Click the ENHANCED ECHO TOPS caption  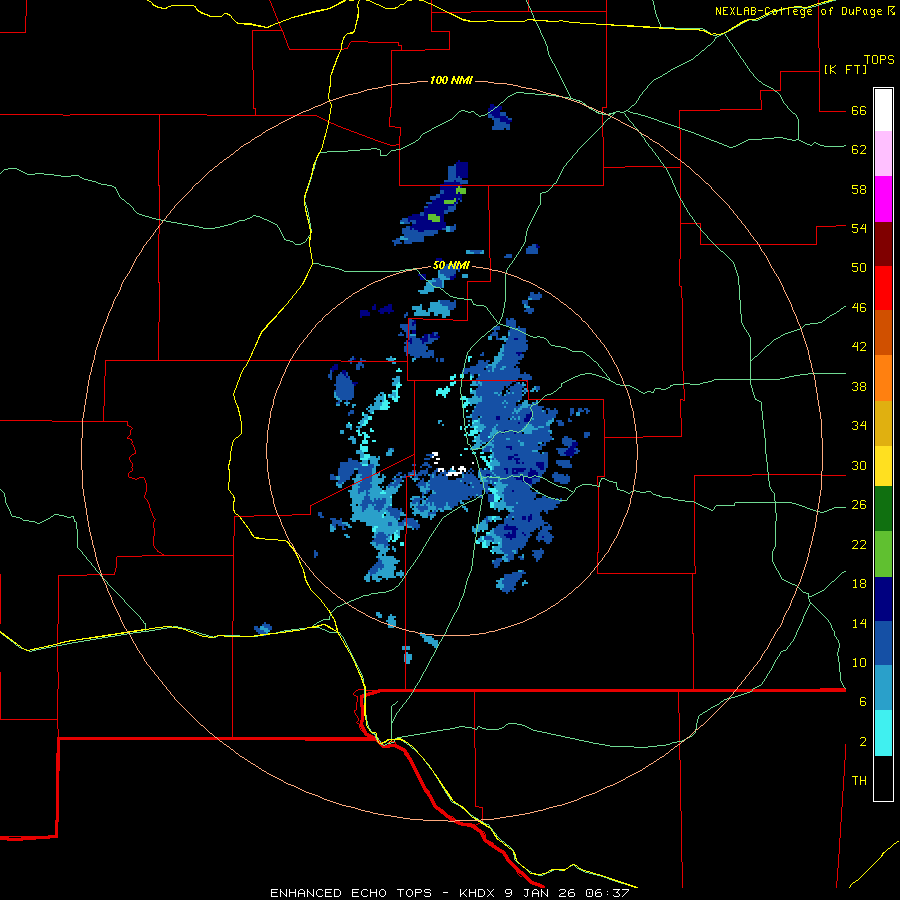point(351,893)
